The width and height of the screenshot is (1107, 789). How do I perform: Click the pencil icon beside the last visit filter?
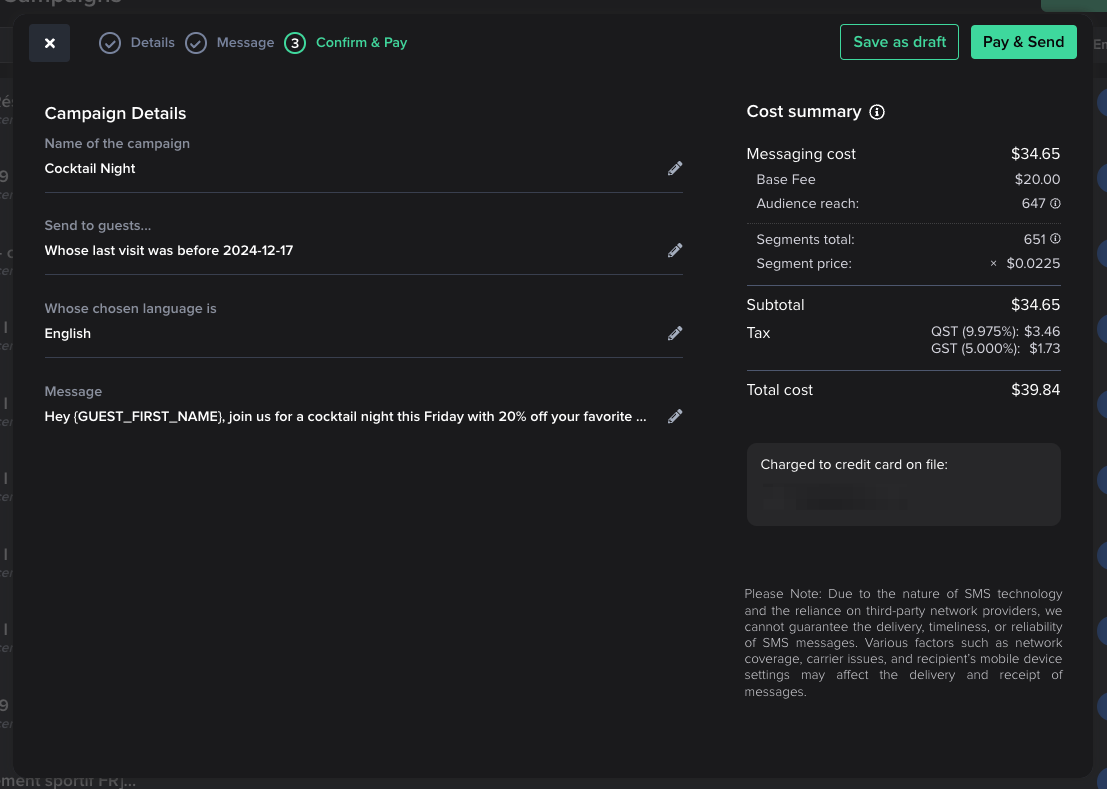pos(675,251)
